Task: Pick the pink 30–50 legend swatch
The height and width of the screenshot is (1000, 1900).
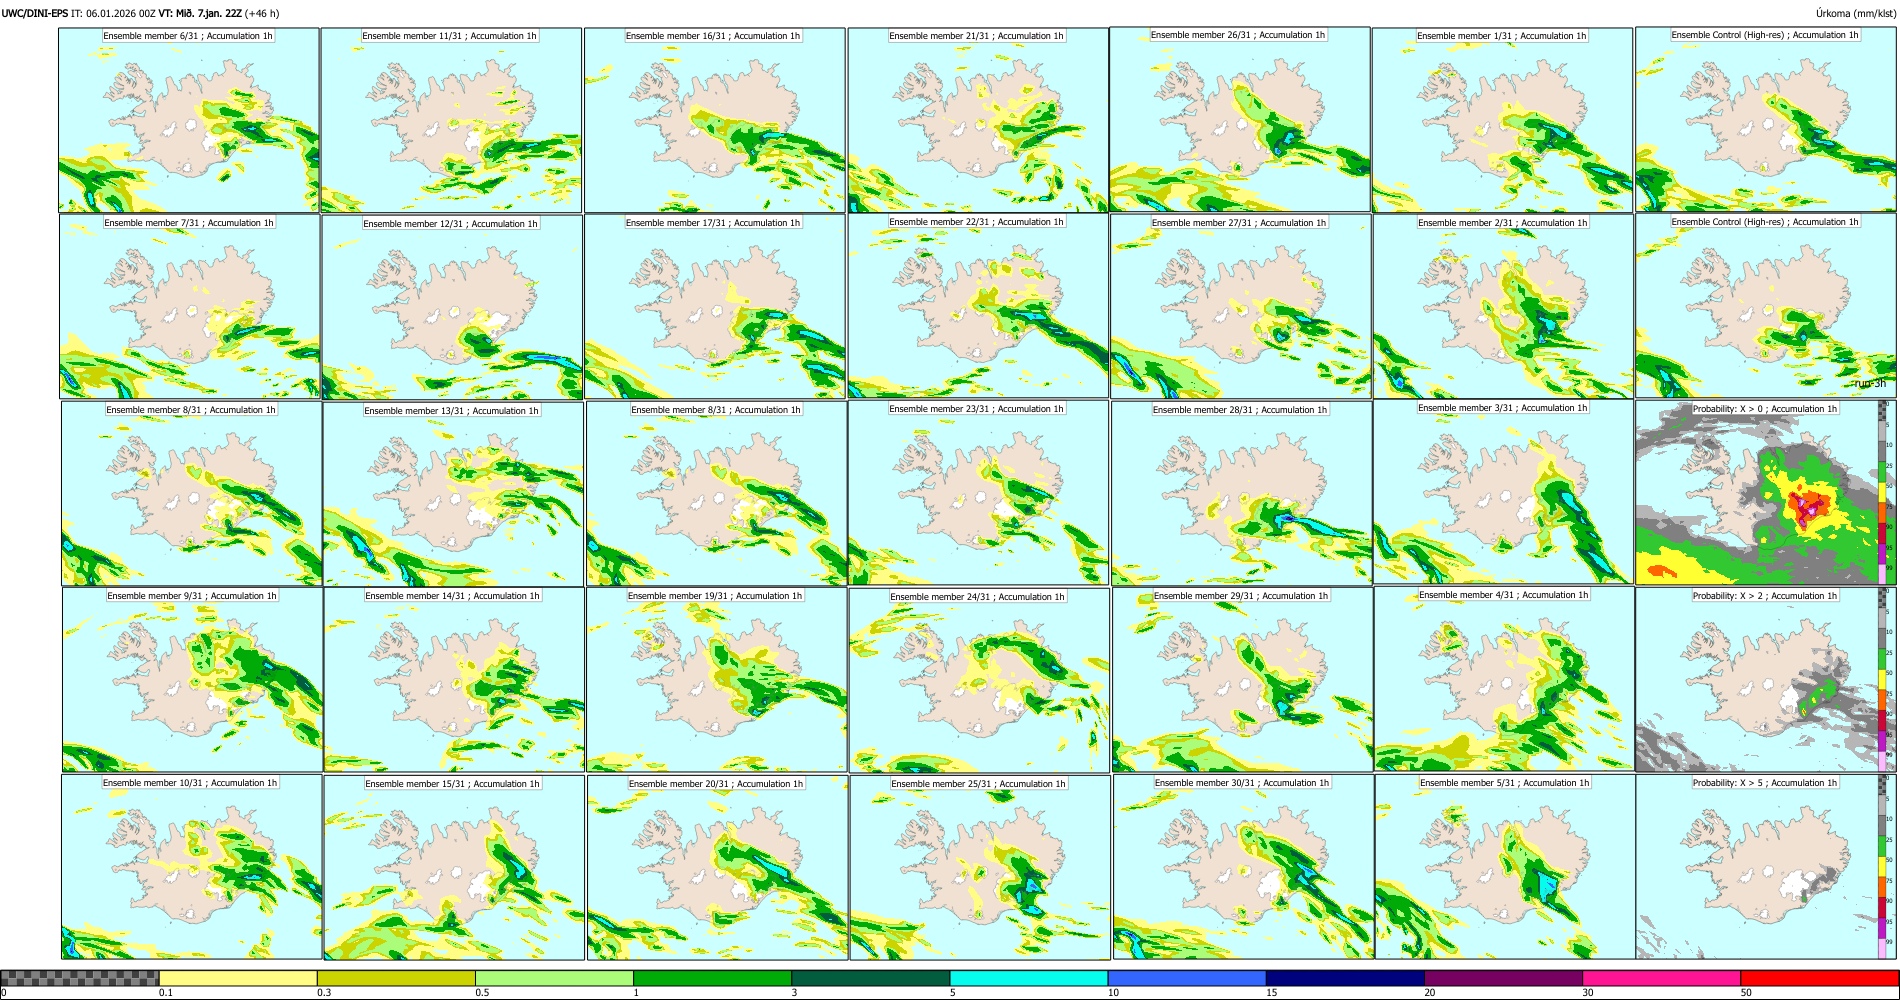Action: click(1662, 978)
